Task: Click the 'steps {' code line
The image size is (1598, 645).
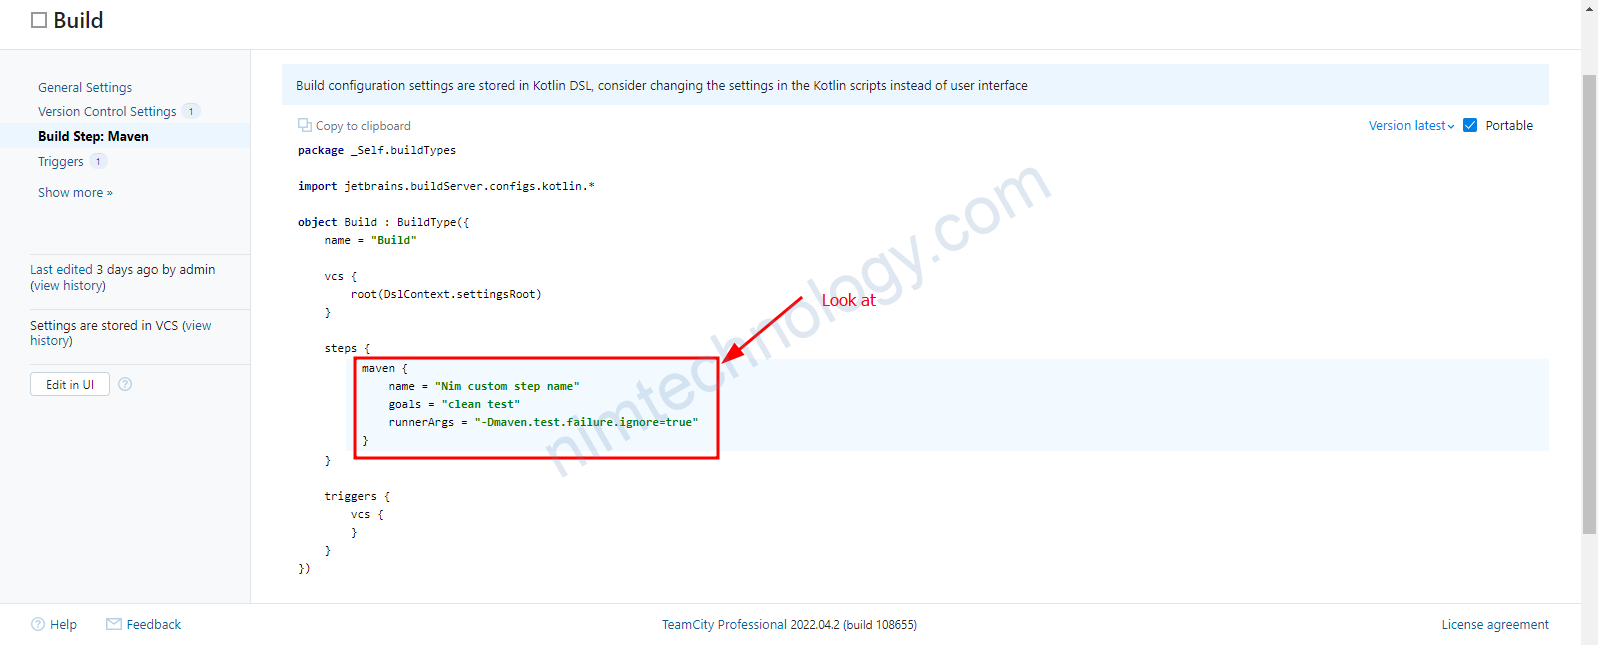Action: click(347, 348)
